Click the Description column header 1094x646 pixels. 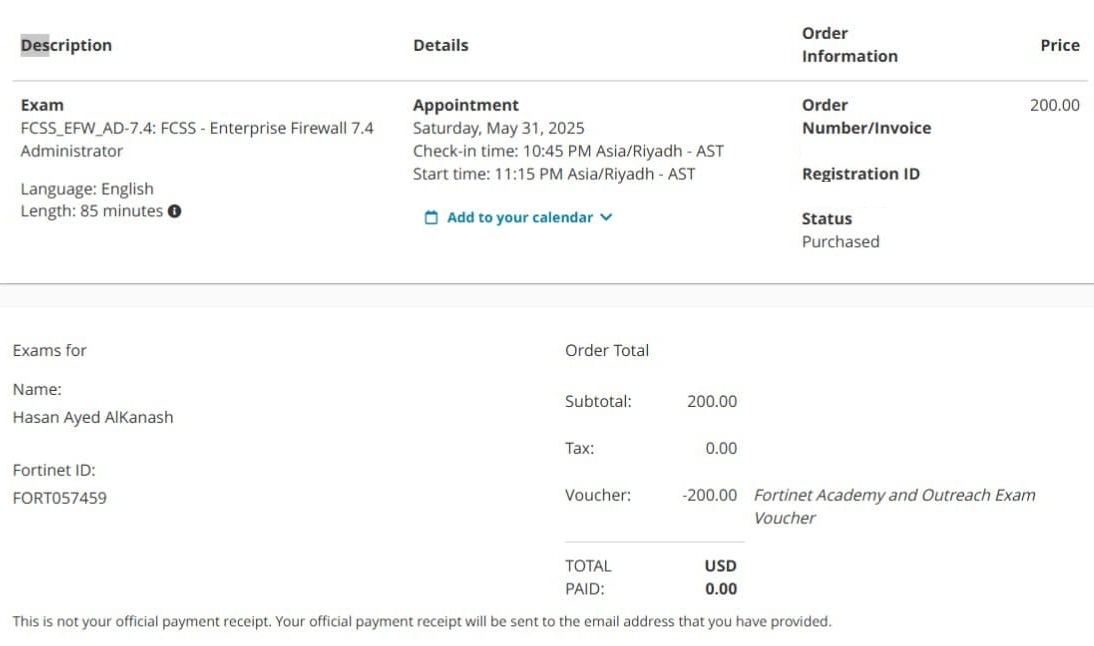[66, 45]
